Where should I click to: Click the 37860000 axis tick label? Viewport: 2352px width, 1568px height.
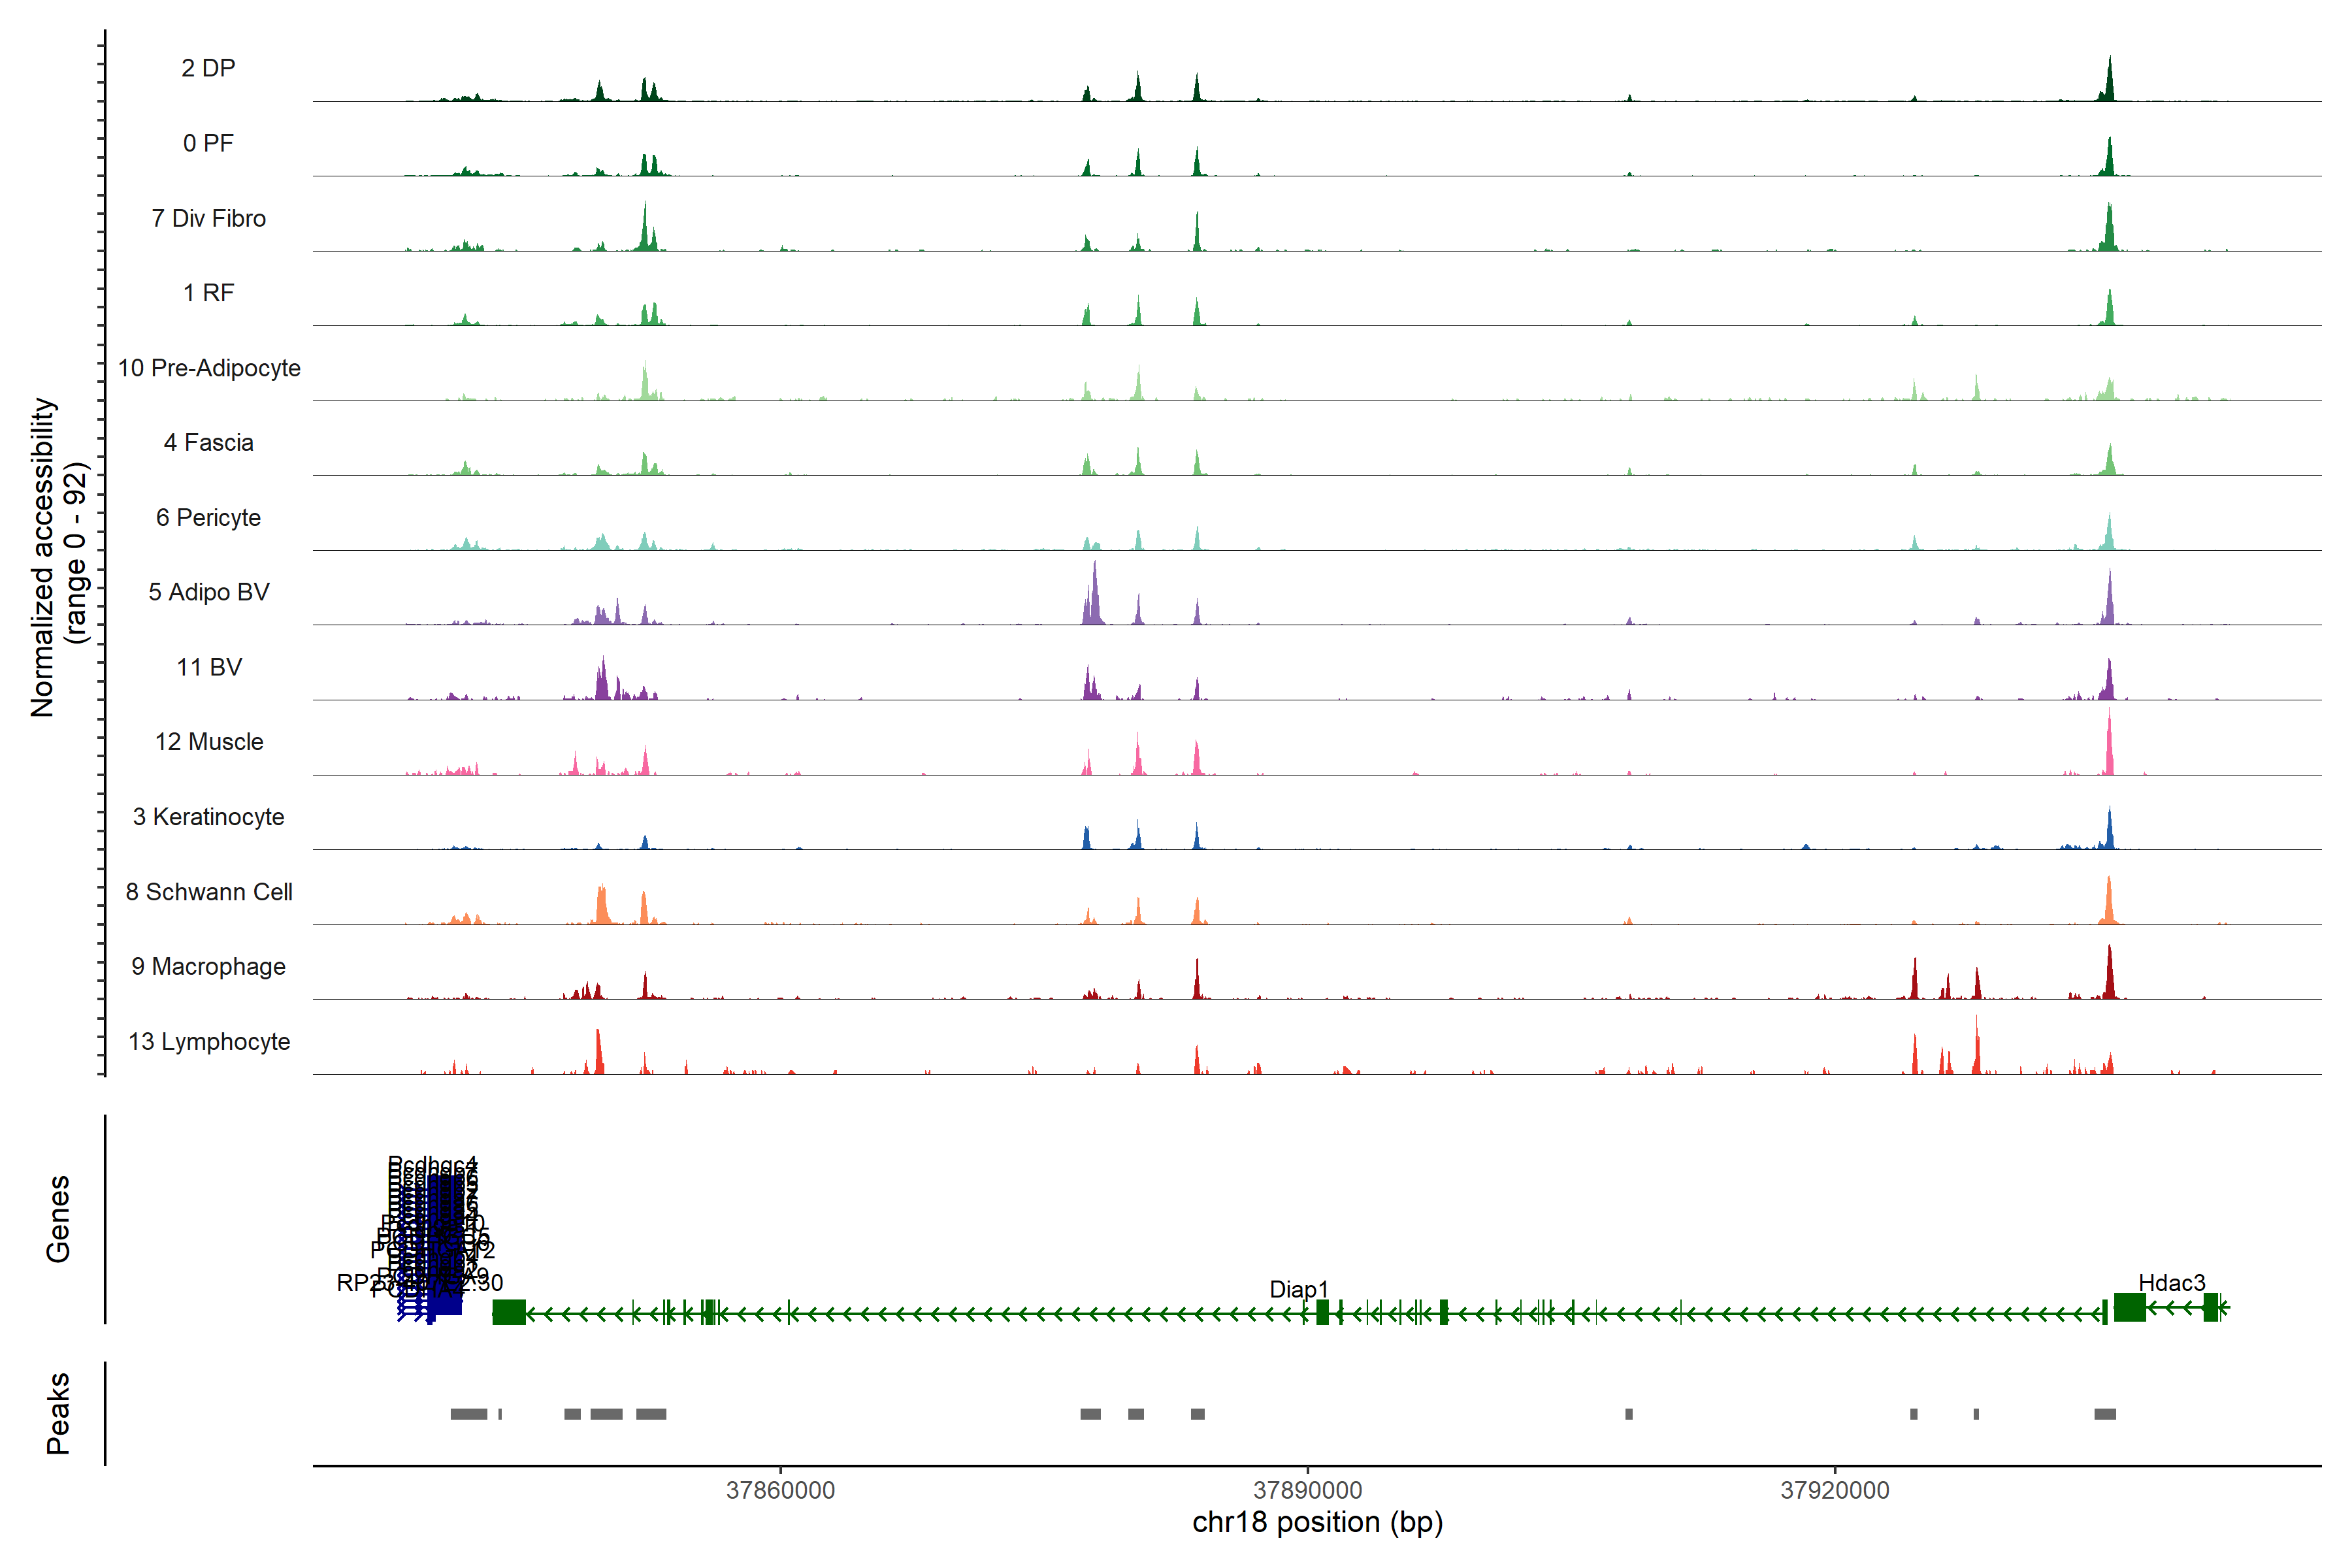(x=780, y=1490)
